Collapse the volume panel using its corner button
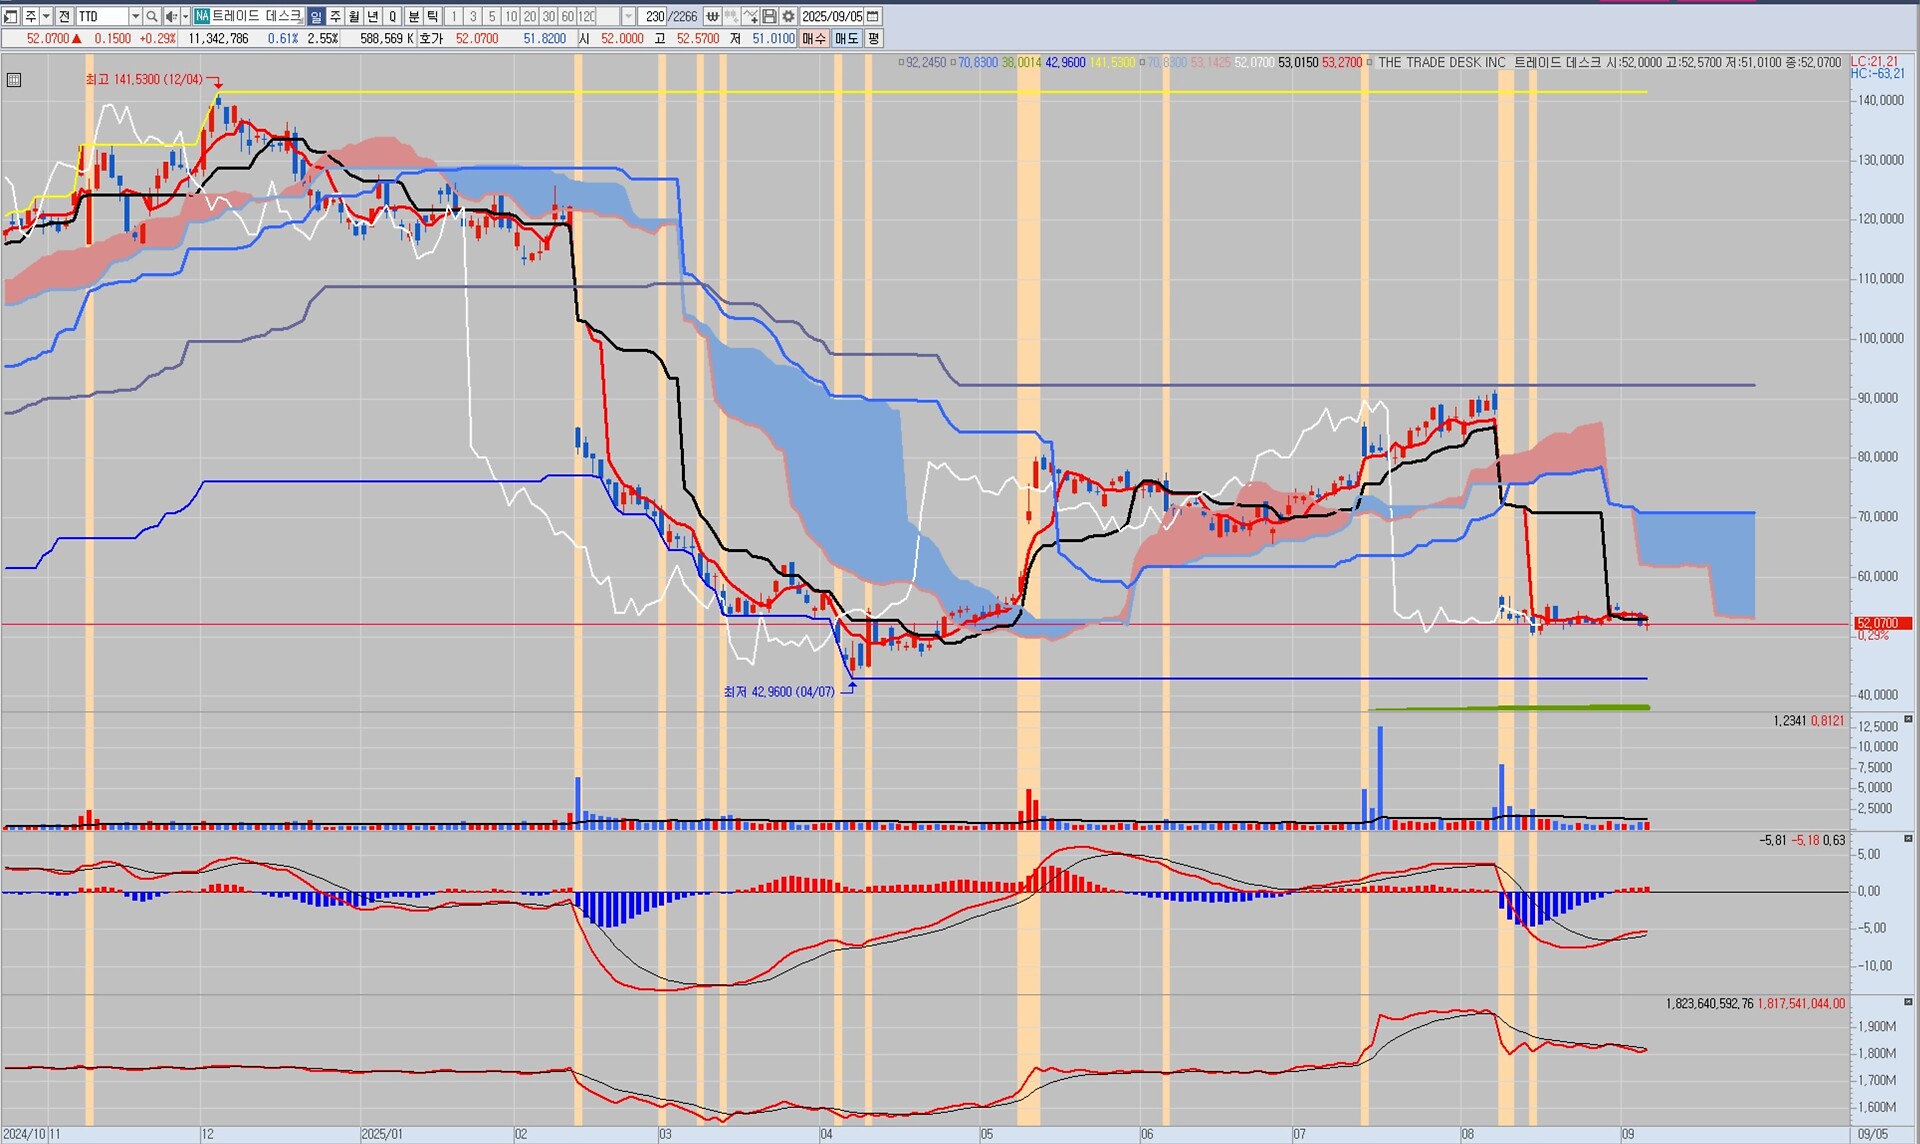The height and width of the screenshot is (1144, 1920). [x=1908, y=719]
